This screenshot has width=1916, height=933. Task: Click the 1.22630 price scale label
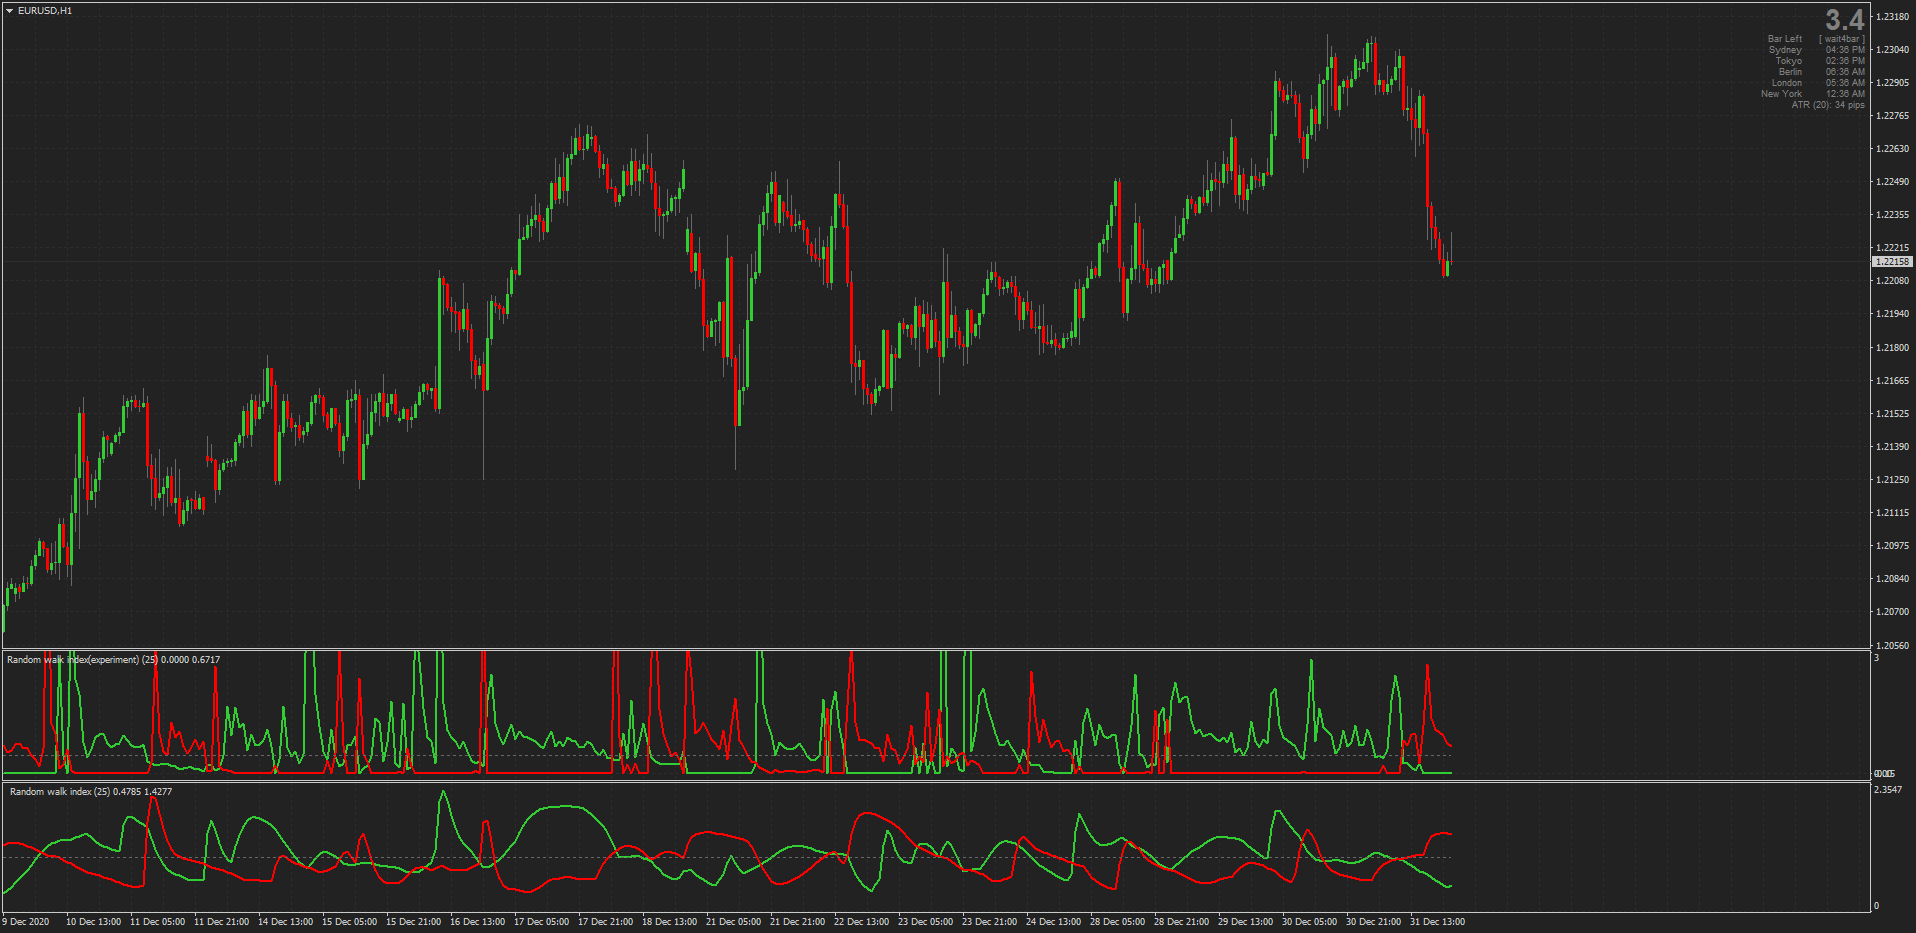point(1892,149)
